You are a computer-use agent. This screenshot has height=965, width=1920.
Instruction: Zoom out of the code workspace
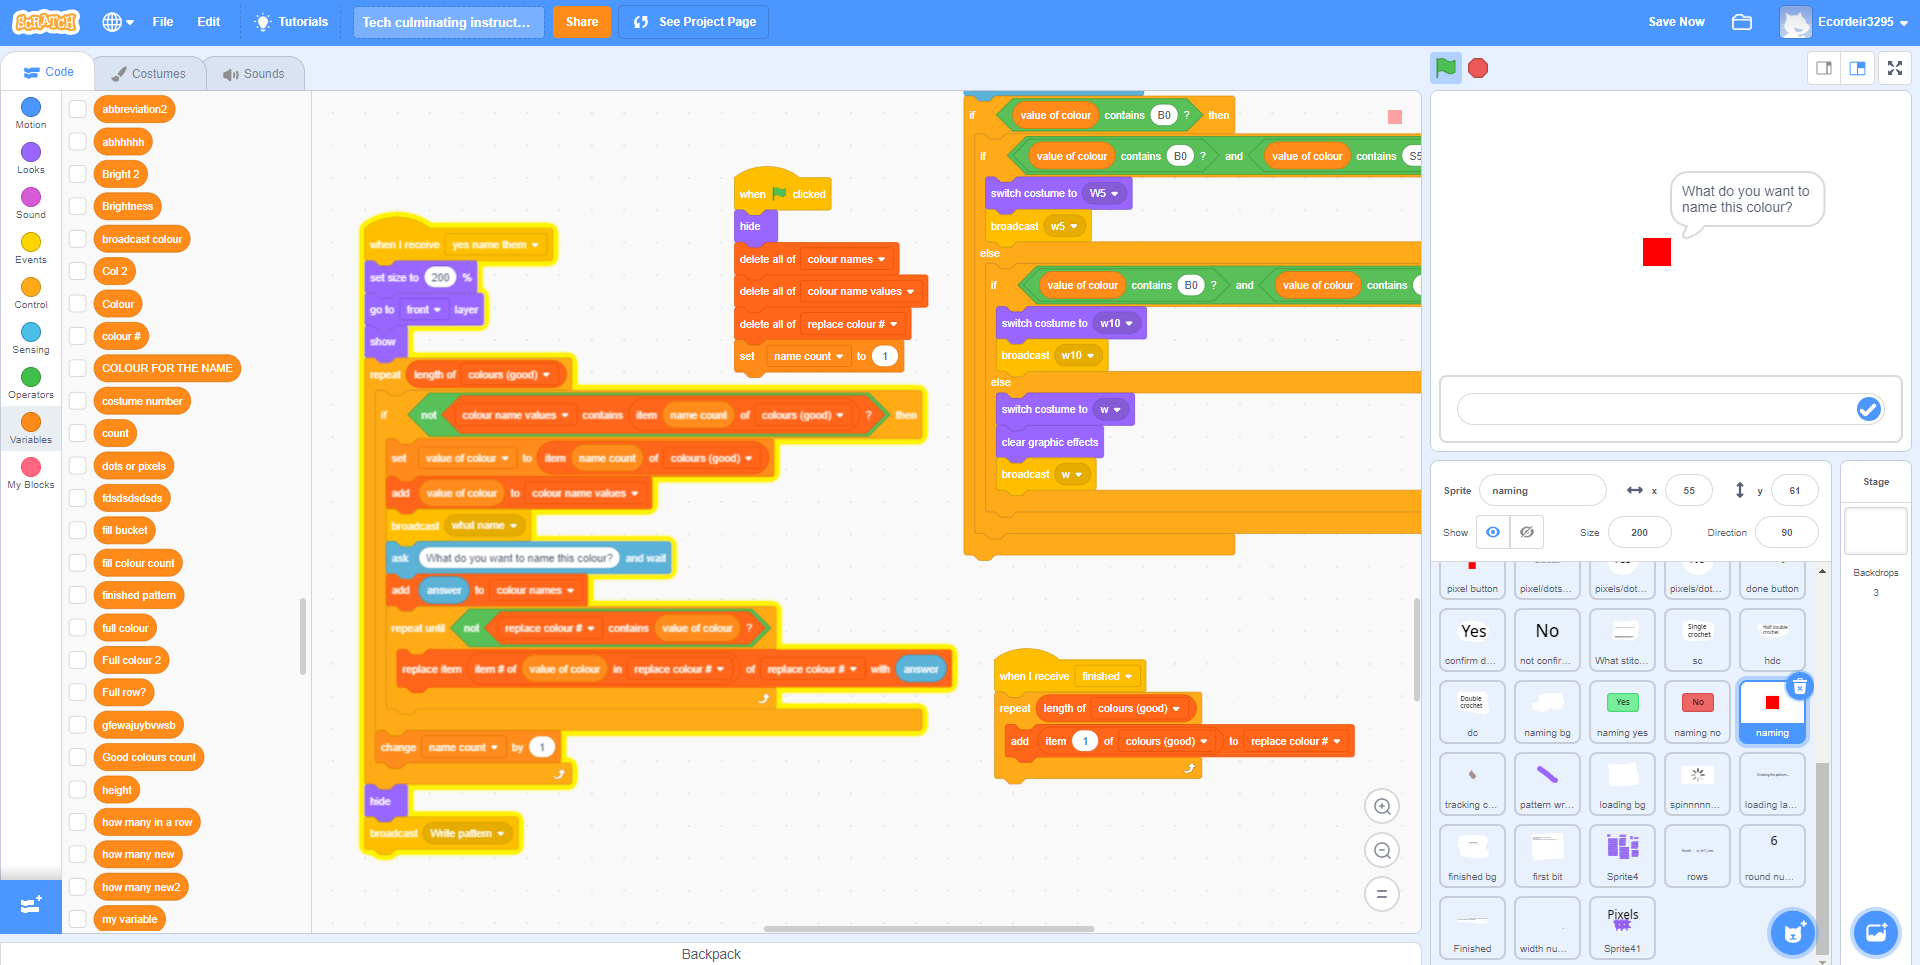point(1382,850)
